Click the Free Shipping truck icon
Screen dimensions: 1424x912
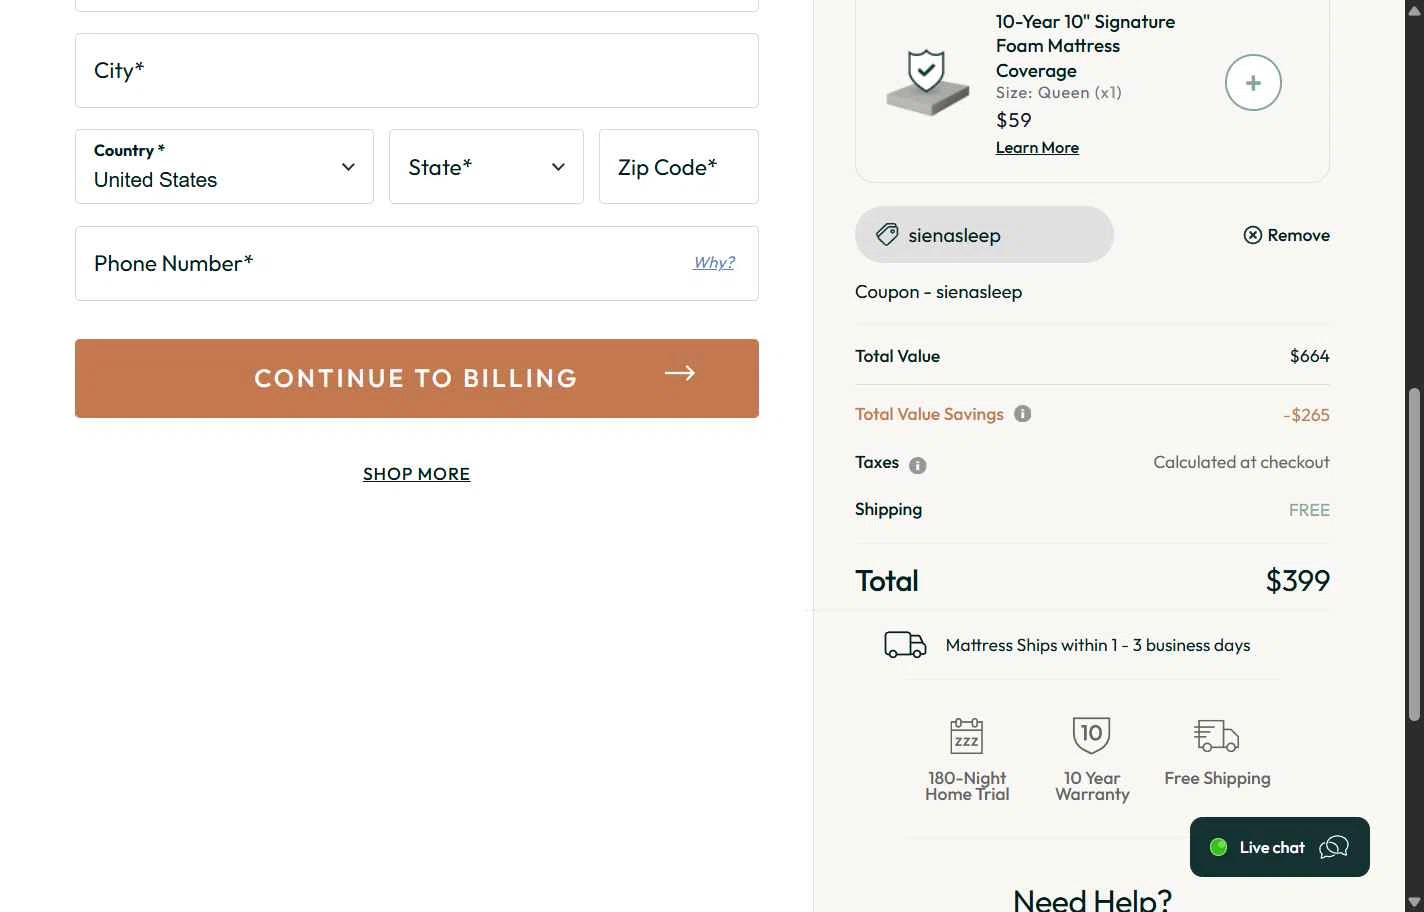pyautogui.click(x=1217, y=736)
